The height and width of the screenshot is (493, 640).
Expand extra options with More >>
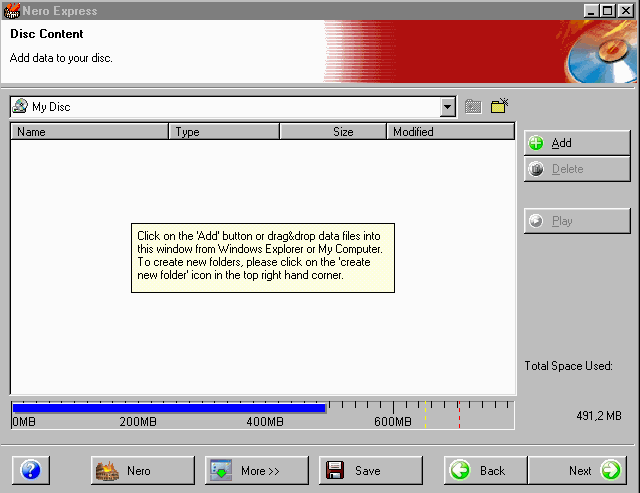[257, 470]
